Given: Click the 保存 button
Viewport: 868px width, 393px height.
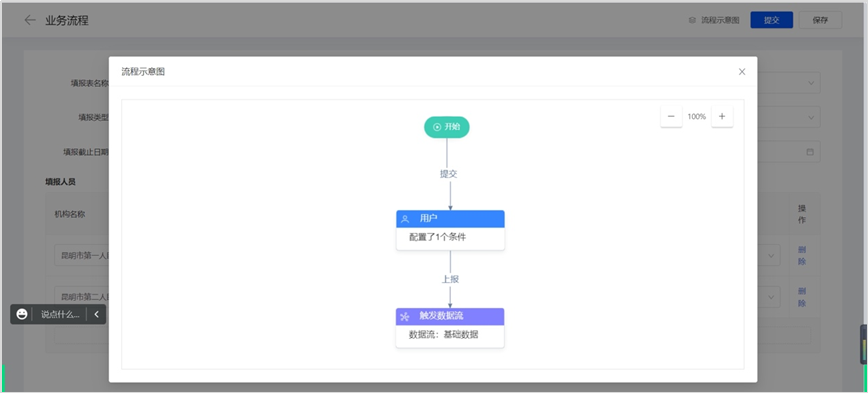Looking at the screenshot, I should pos(820,20).
